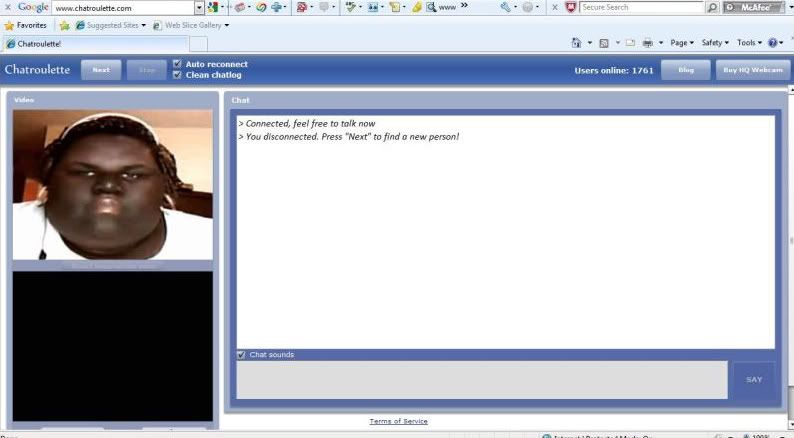794x438 pixels.
Task: Click the Secure Search input field
Action: coord(642,7)
